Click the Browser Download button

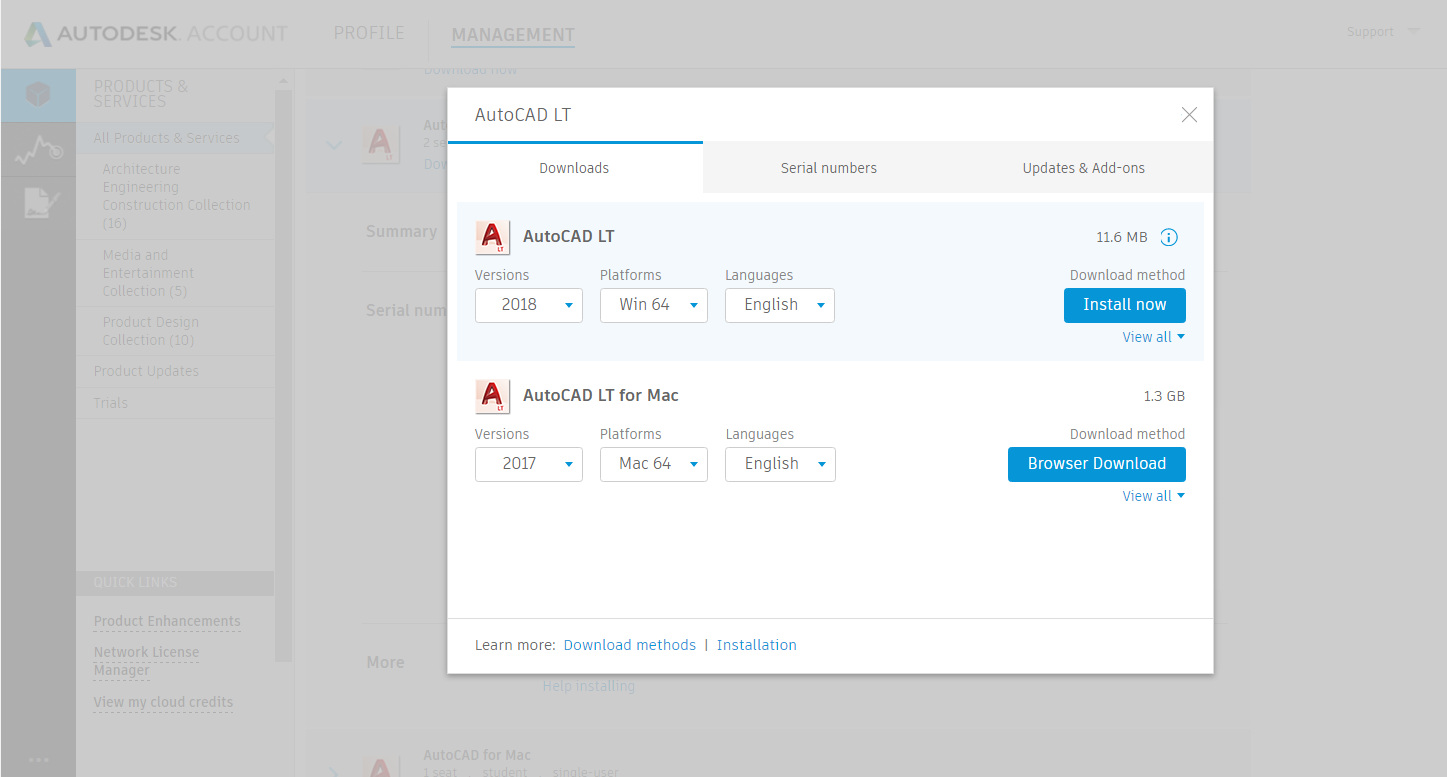pyautogui.click(x=1097, y=464)
